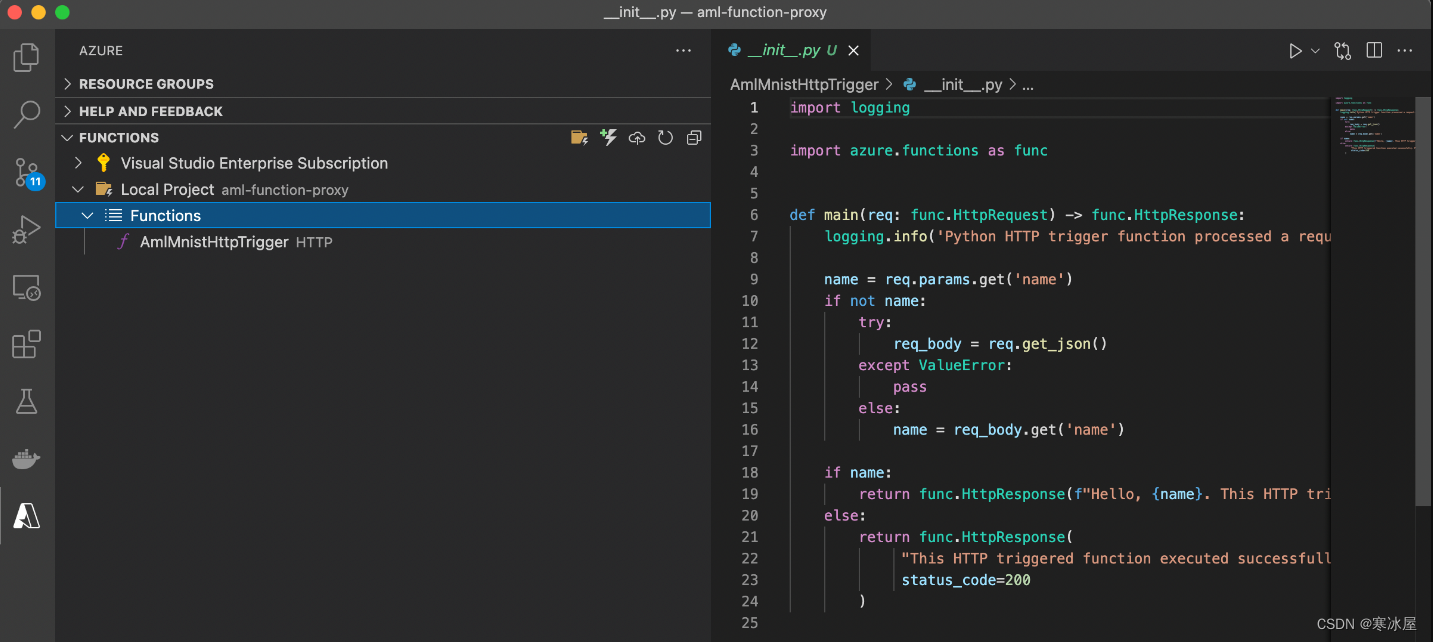Screen dimensions: 1433x642
Task: Open the Docker view
Action: pos(26,459)
